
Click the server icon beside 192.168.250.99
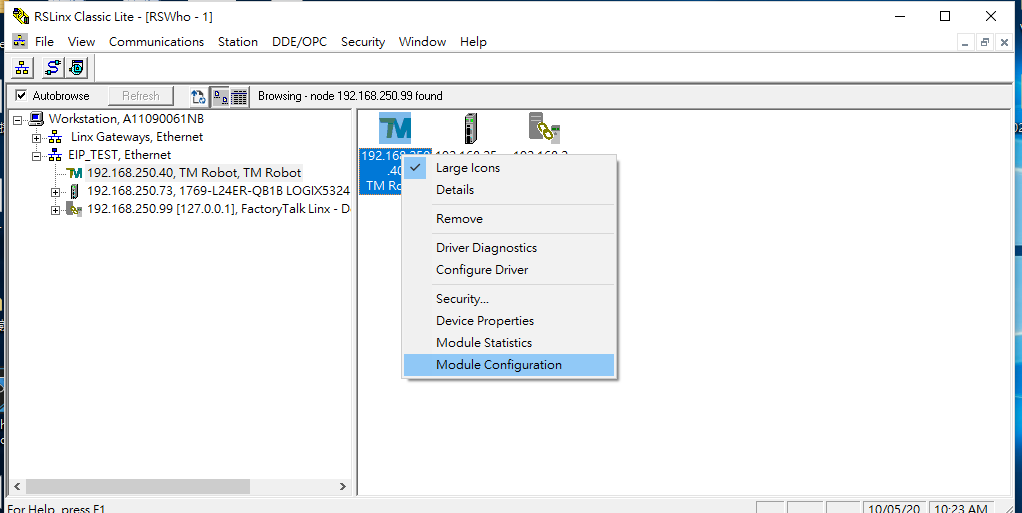pos(74,209)
